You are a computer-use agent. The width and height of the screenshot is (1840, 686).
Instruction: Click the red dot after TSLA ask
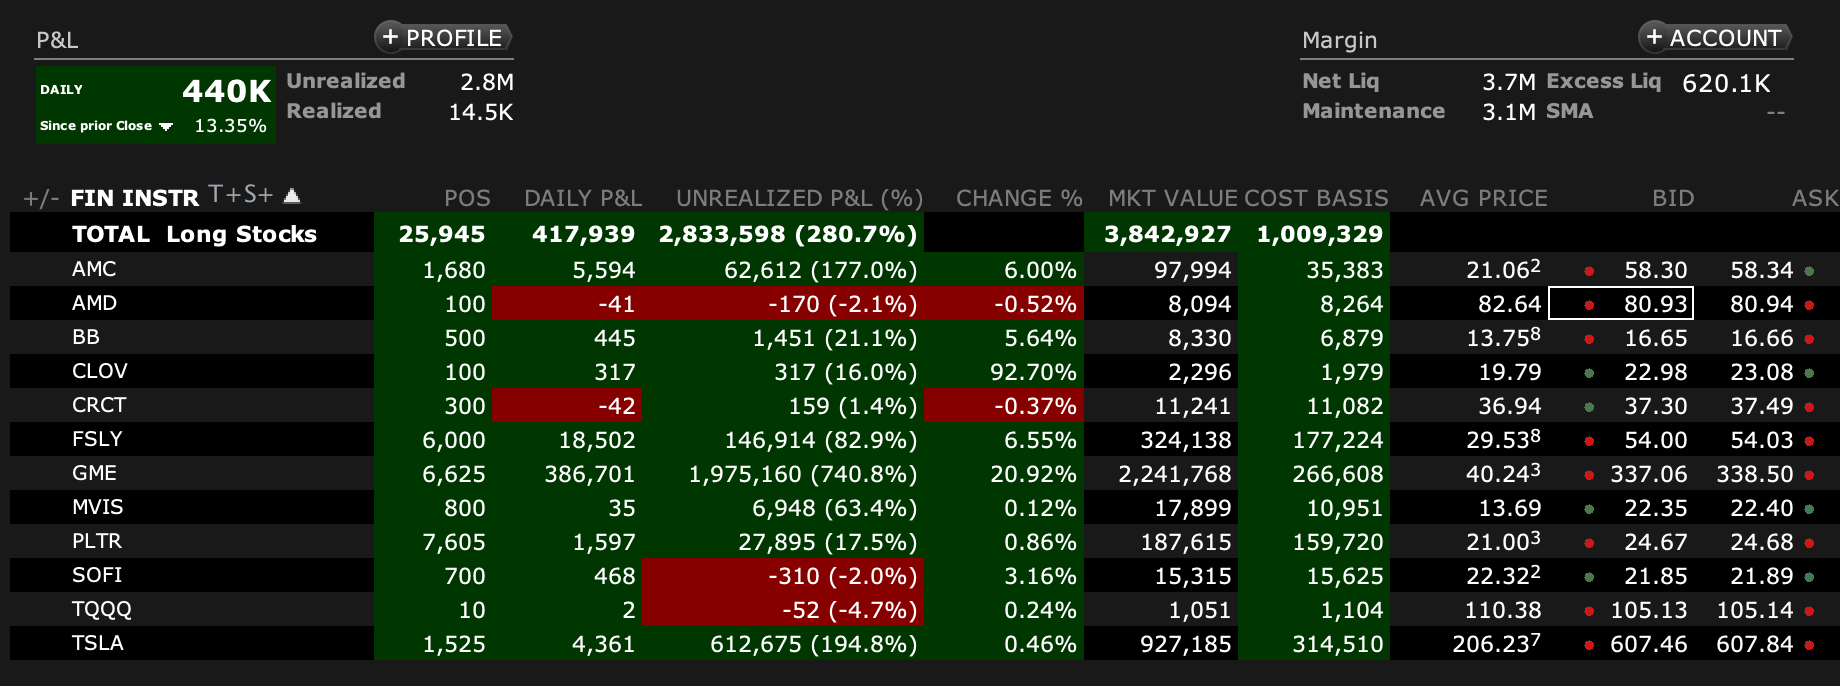tap(1809, 645)
